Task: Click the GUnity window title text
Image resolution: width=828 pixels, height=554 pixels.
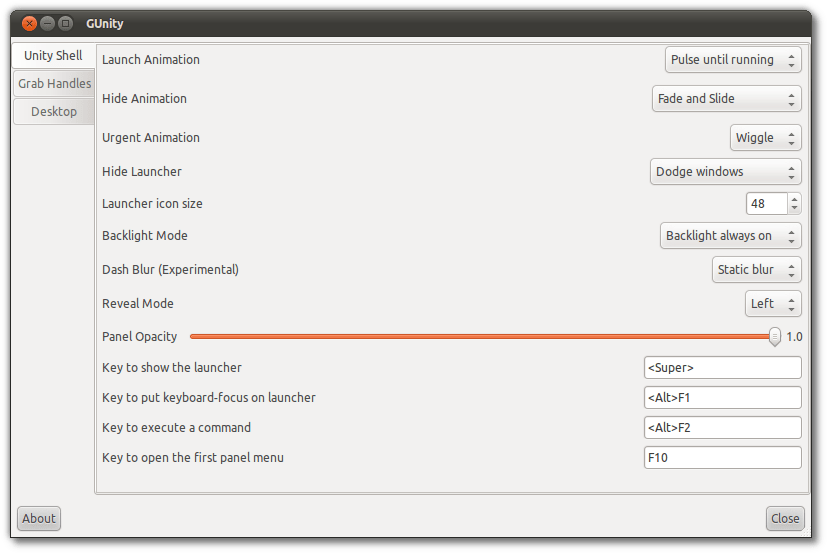Action: (105, 24)
